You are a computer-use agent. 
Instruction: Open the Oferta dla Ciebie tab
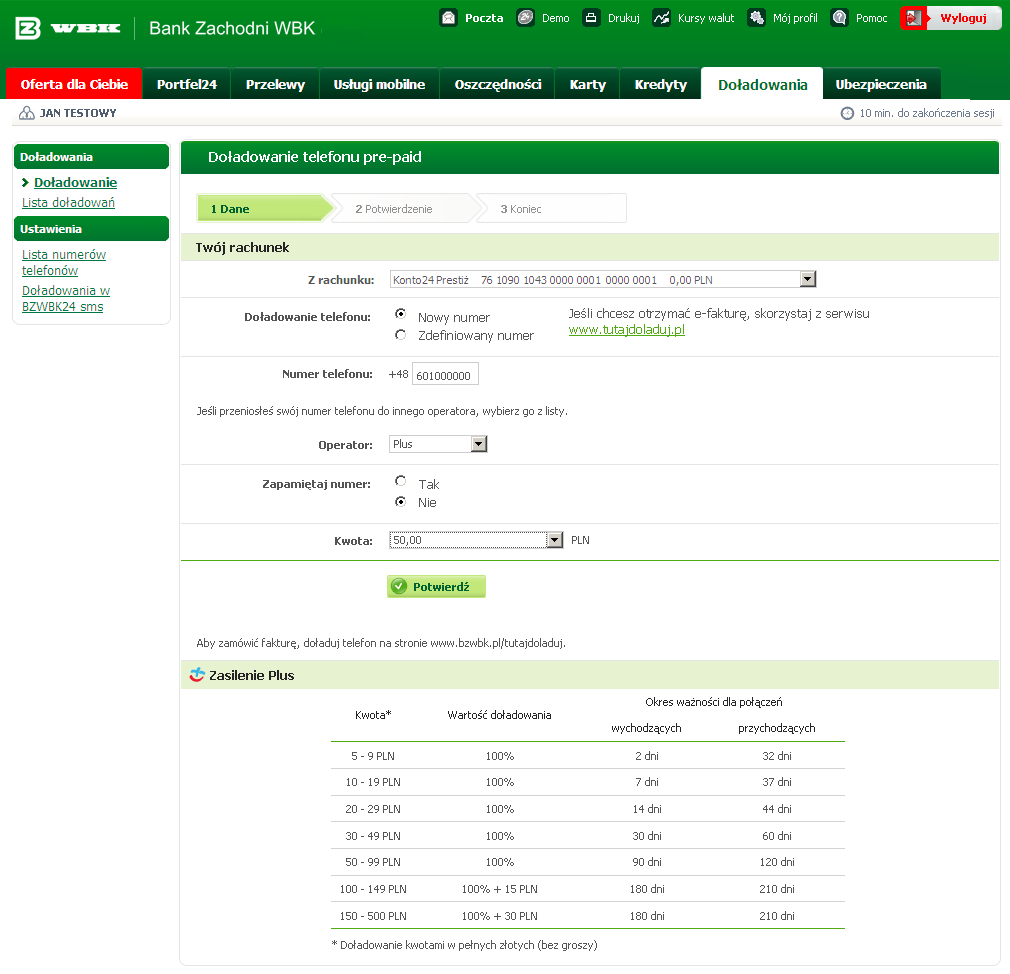(74, 84)
